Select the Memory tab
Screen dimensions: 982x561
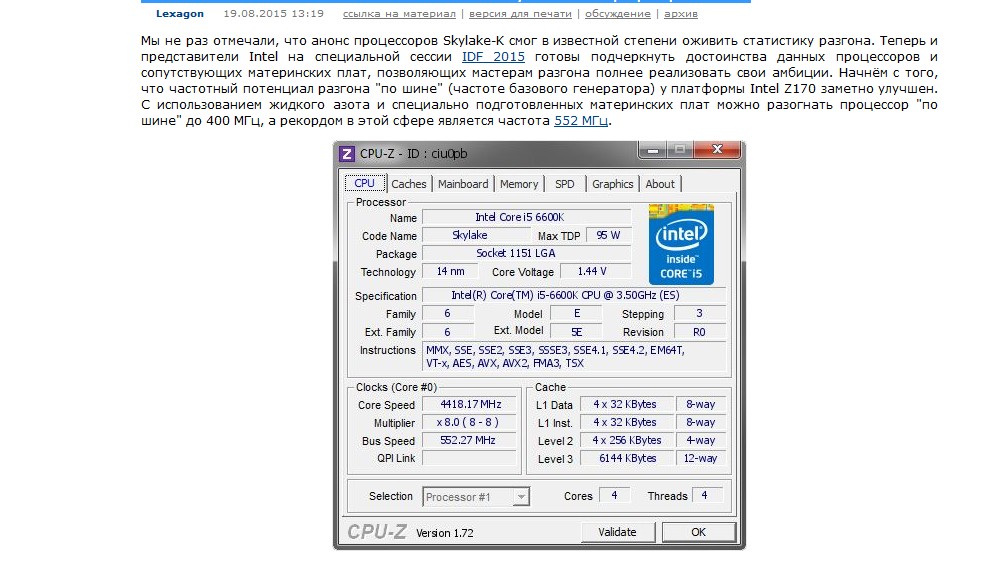click(x=519, y=184)
